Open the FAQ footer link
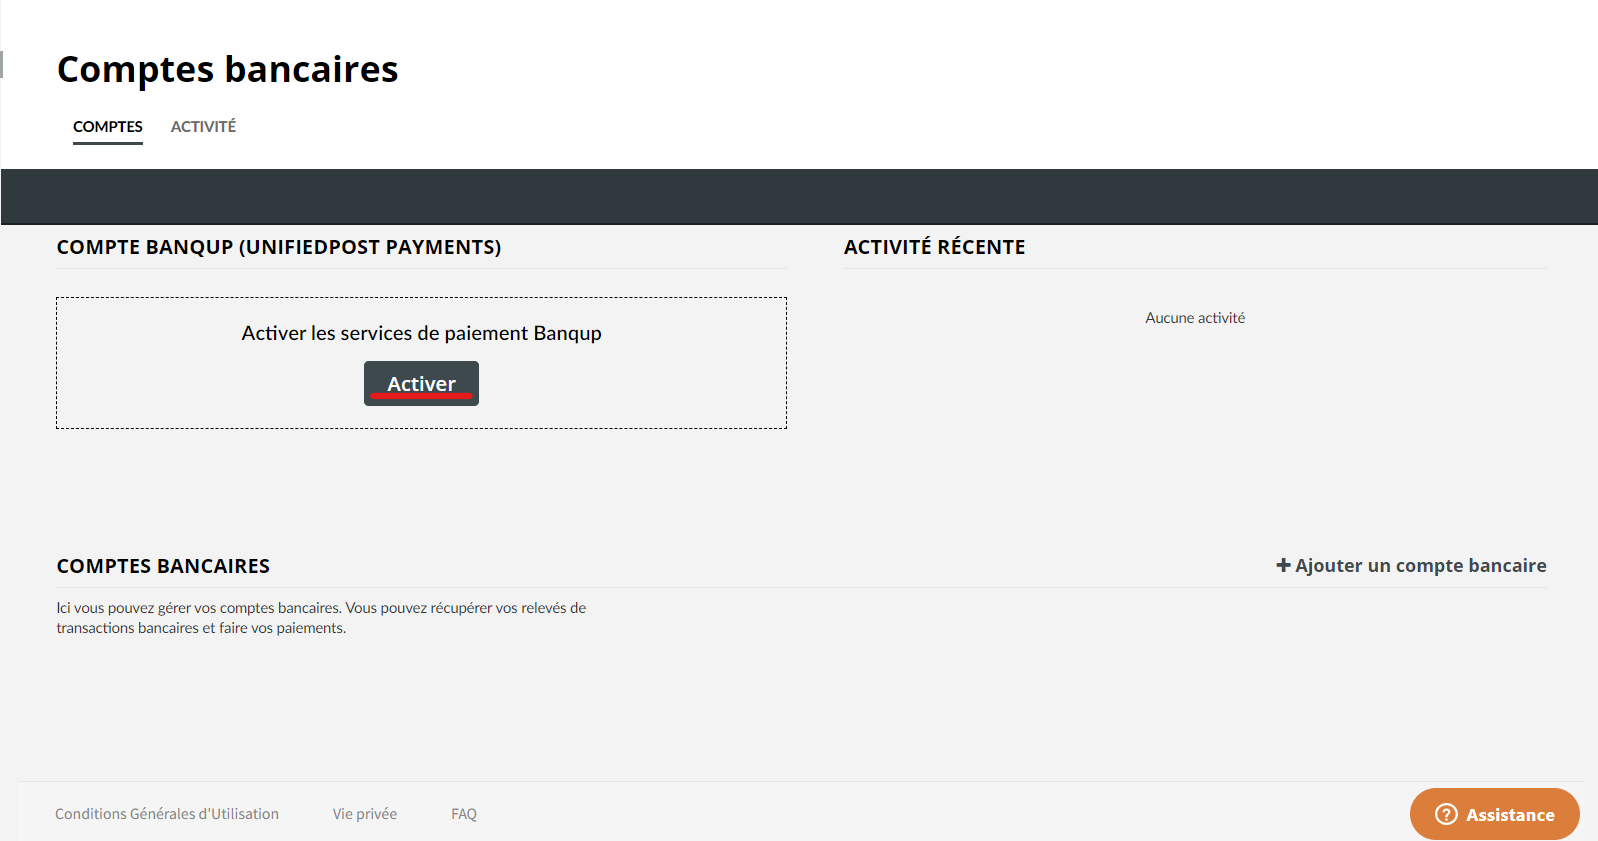Image resolution: width=1598 pixels, height=841 pixels. coord(464,814)
